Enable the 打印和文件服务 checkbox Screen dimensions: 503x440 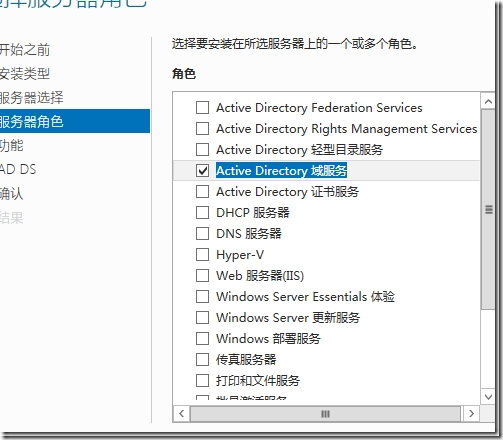tap(202, 381)
